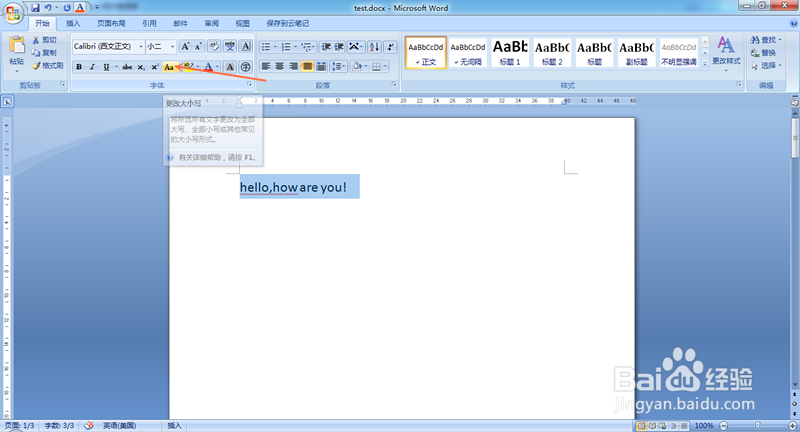Open the Line Spacing dropdown
This screenshot has height=432, width=800.
pyautogui.click(x=345, y=66)
